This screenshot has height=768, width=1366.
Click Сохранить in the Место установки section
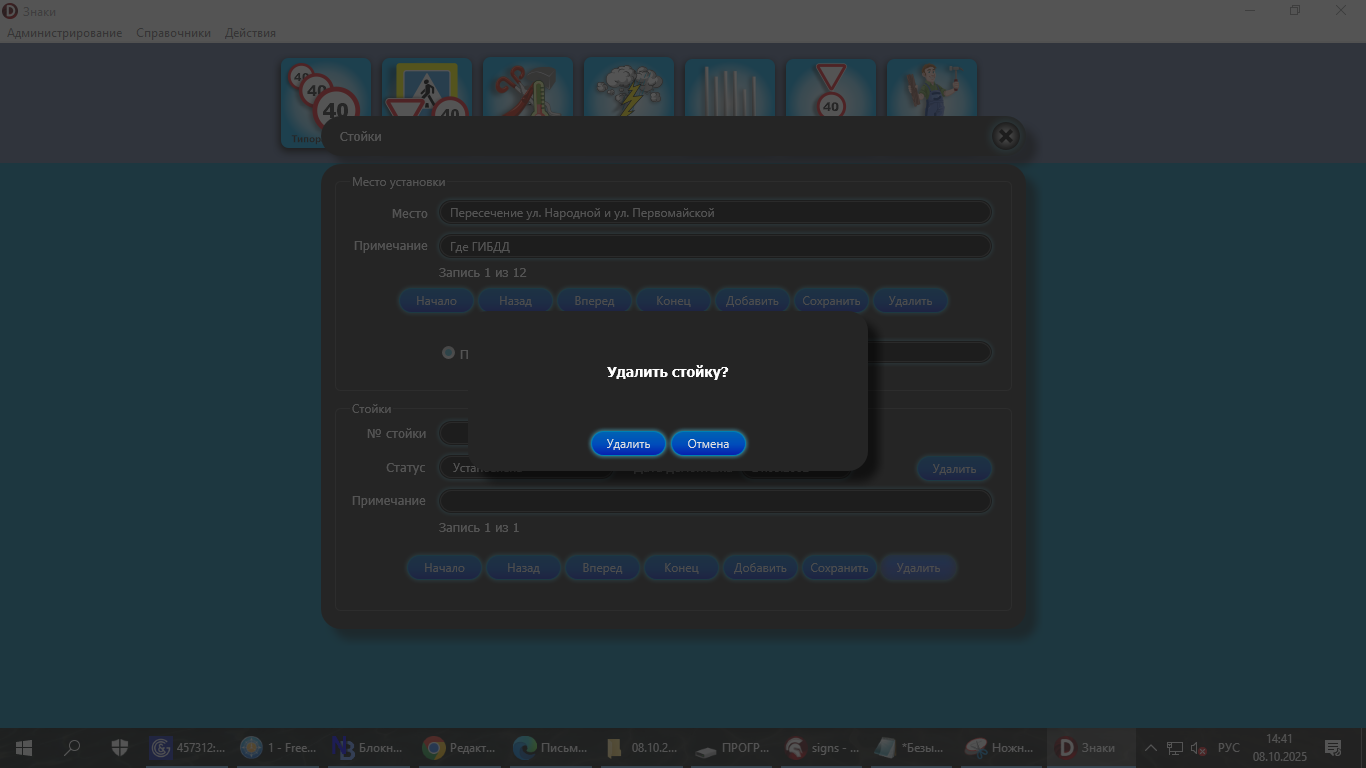(x=831, y=301)
